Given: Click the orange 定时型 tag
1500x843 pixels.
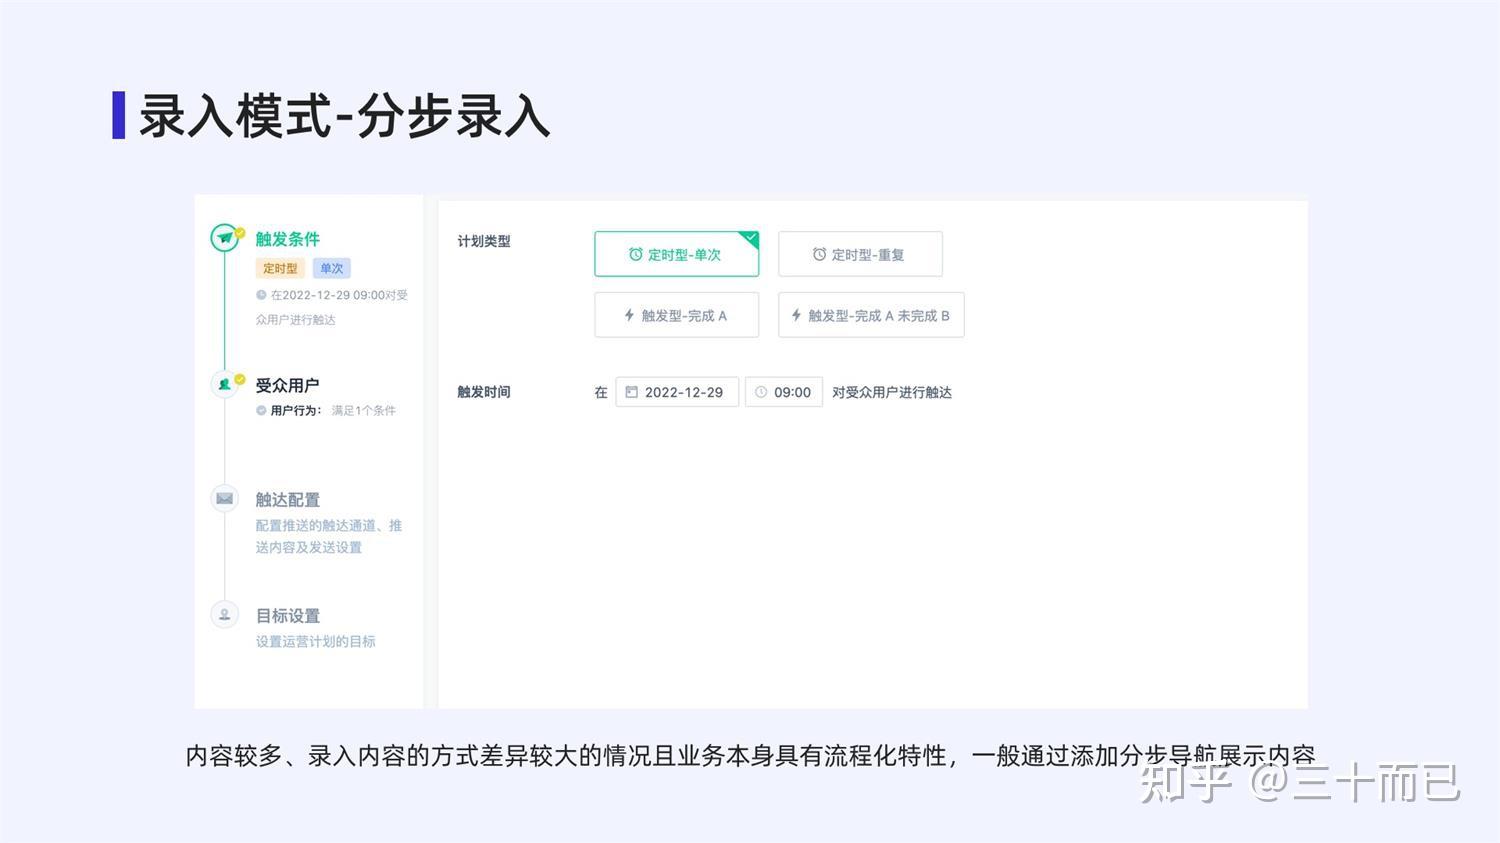Looking at the screenshot, I should click(280, 268).
